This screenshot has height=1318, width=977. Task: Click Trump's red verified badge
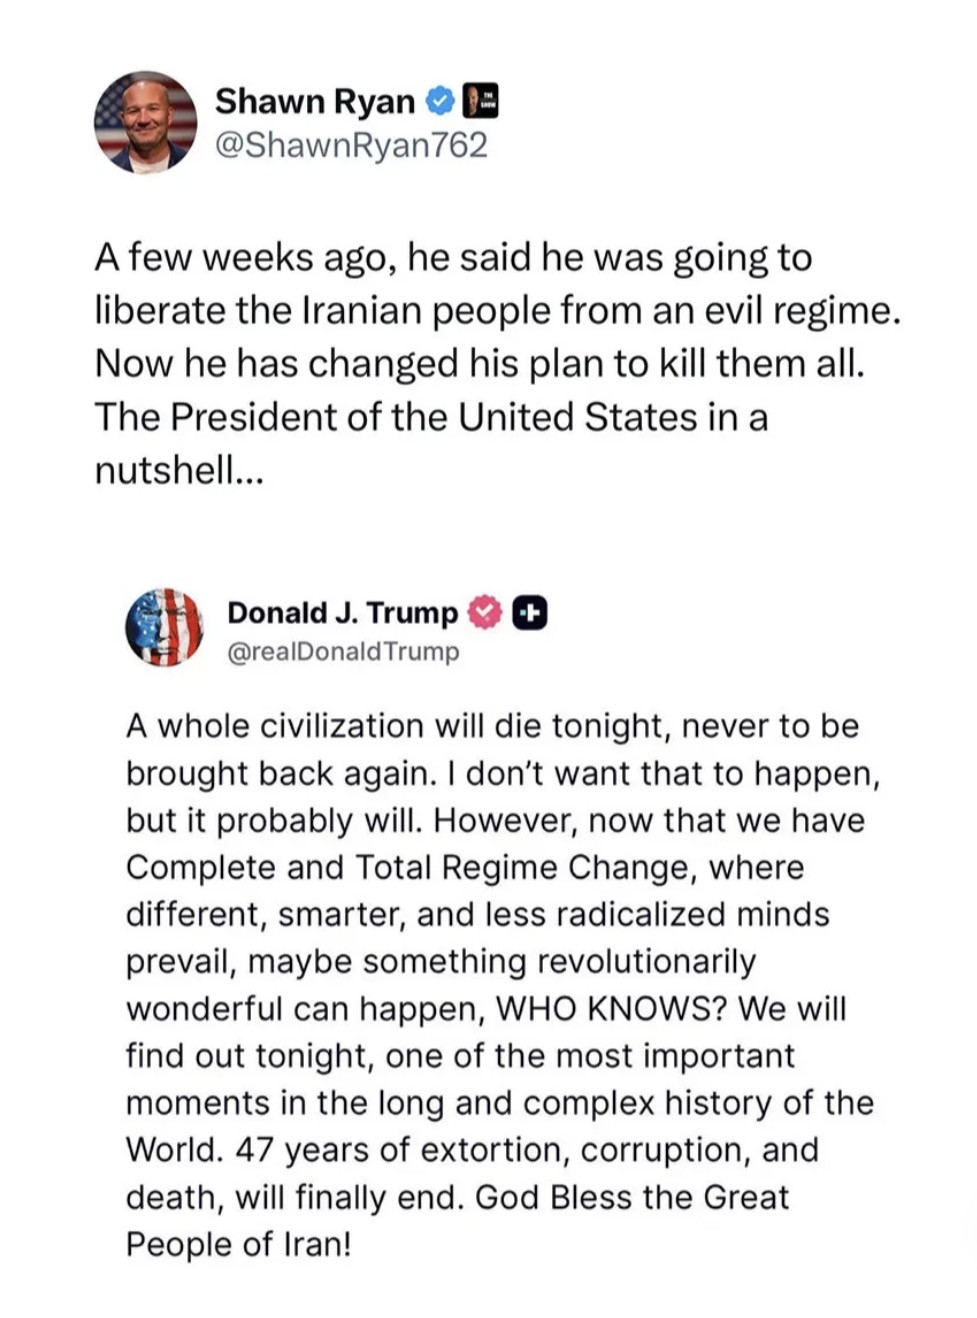[x=485, y=612]
